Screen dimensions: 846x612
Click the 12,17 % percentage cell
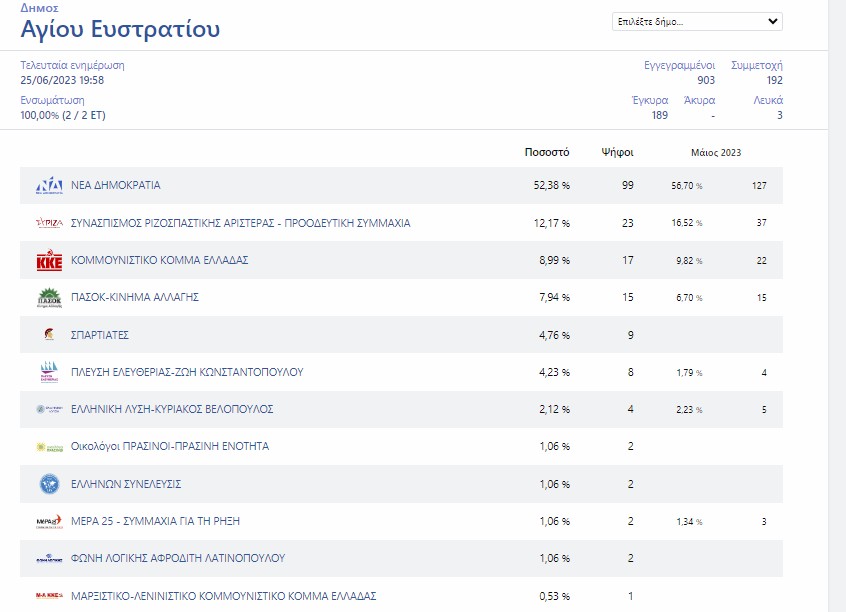click(x=551, y=223)
